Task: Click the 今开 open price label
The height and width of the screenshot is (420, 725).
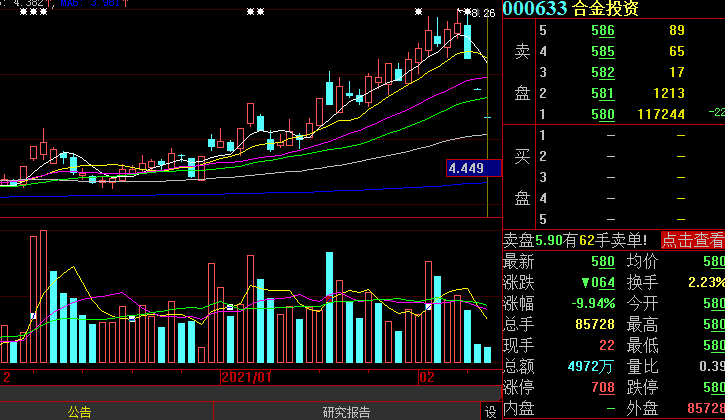Action: coord(642,303)
